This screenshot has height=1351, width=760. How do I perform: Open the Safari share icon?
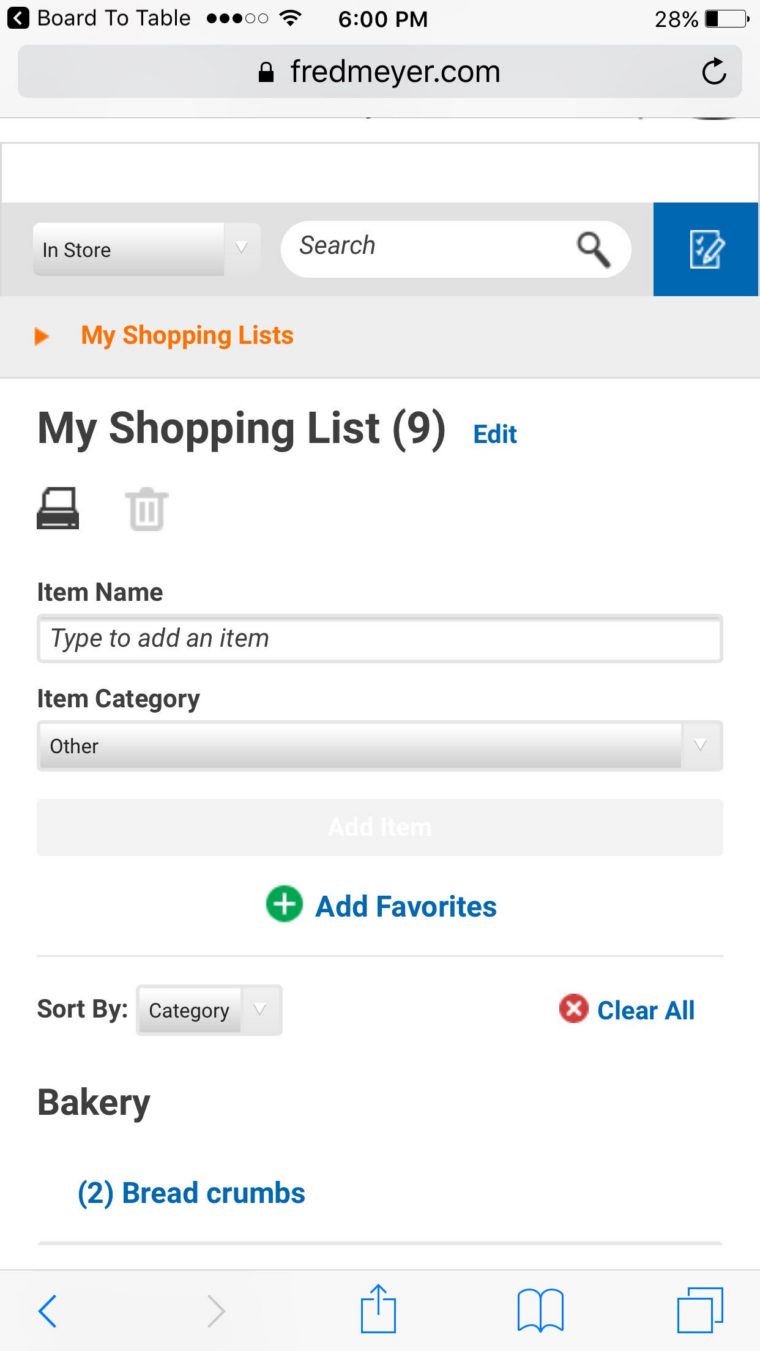coord(378,1309)
